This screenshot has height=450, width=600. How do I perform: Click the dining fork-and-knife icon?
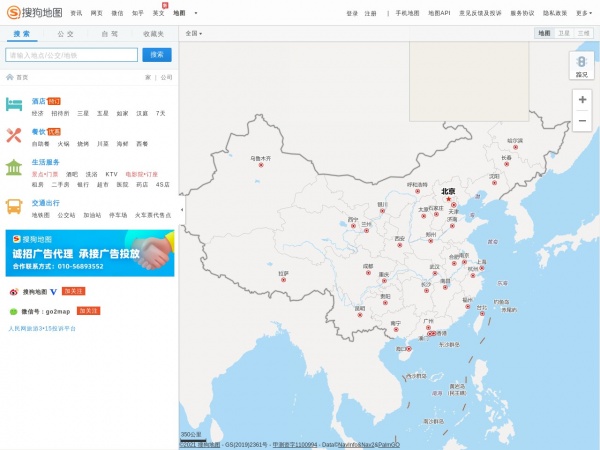click(14, 135)
